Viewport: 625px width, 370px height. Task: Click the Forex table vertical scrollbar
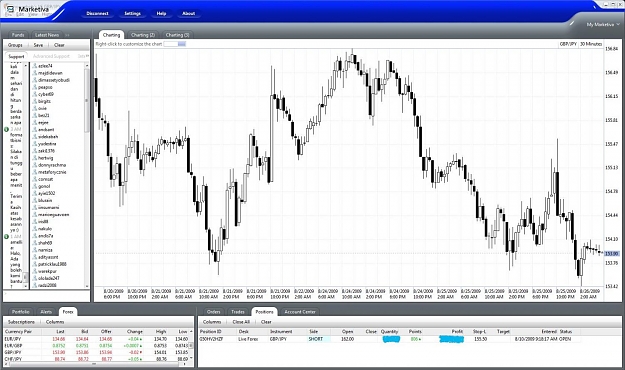coord(191,345)
